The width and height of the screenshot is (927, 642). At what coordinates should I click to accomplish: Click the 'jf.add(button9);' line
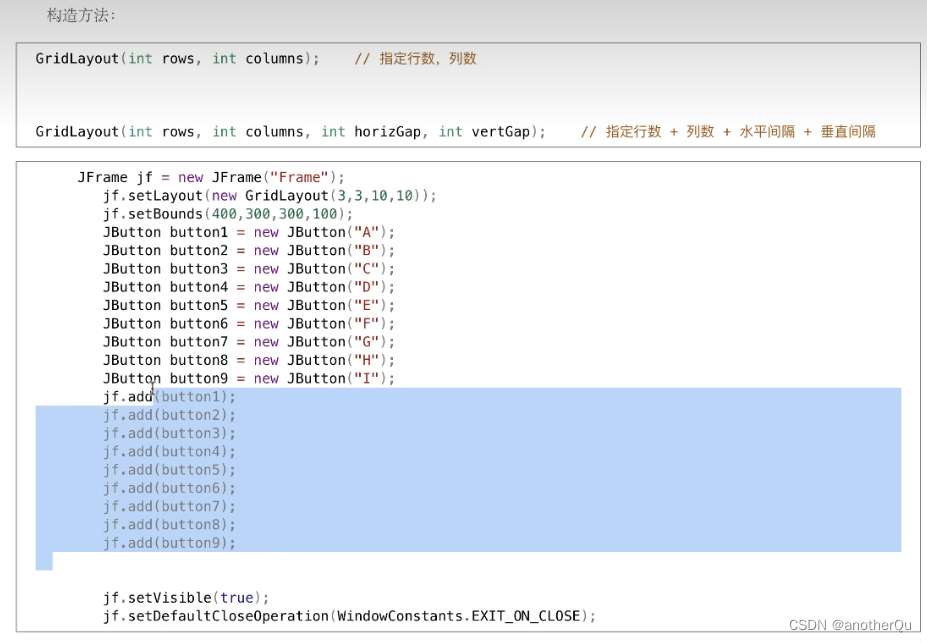pos(169,543)
